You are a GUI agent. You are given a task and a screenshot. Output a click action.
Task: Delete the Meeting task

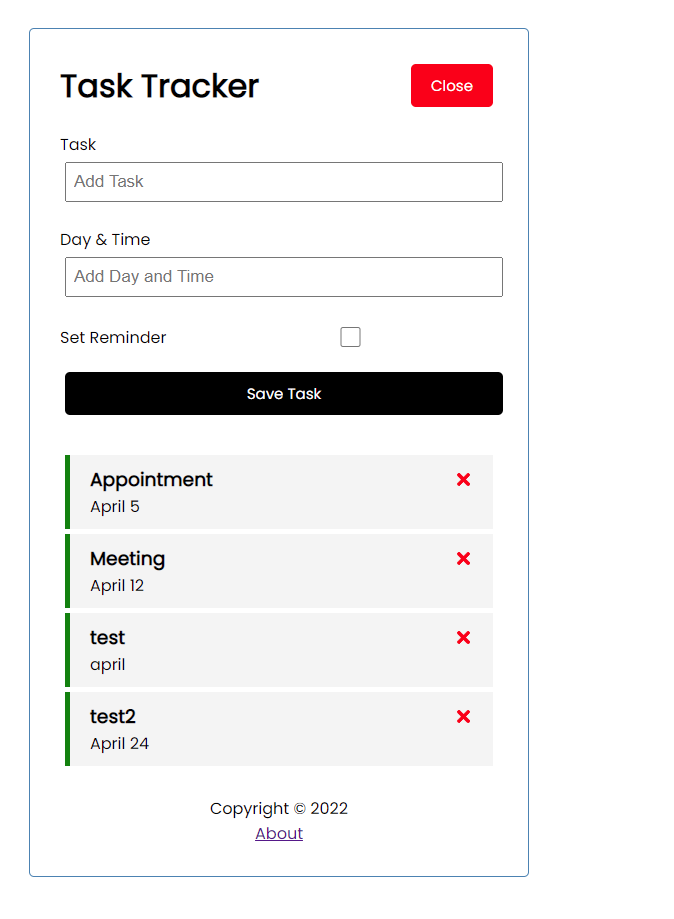point(463,558)
